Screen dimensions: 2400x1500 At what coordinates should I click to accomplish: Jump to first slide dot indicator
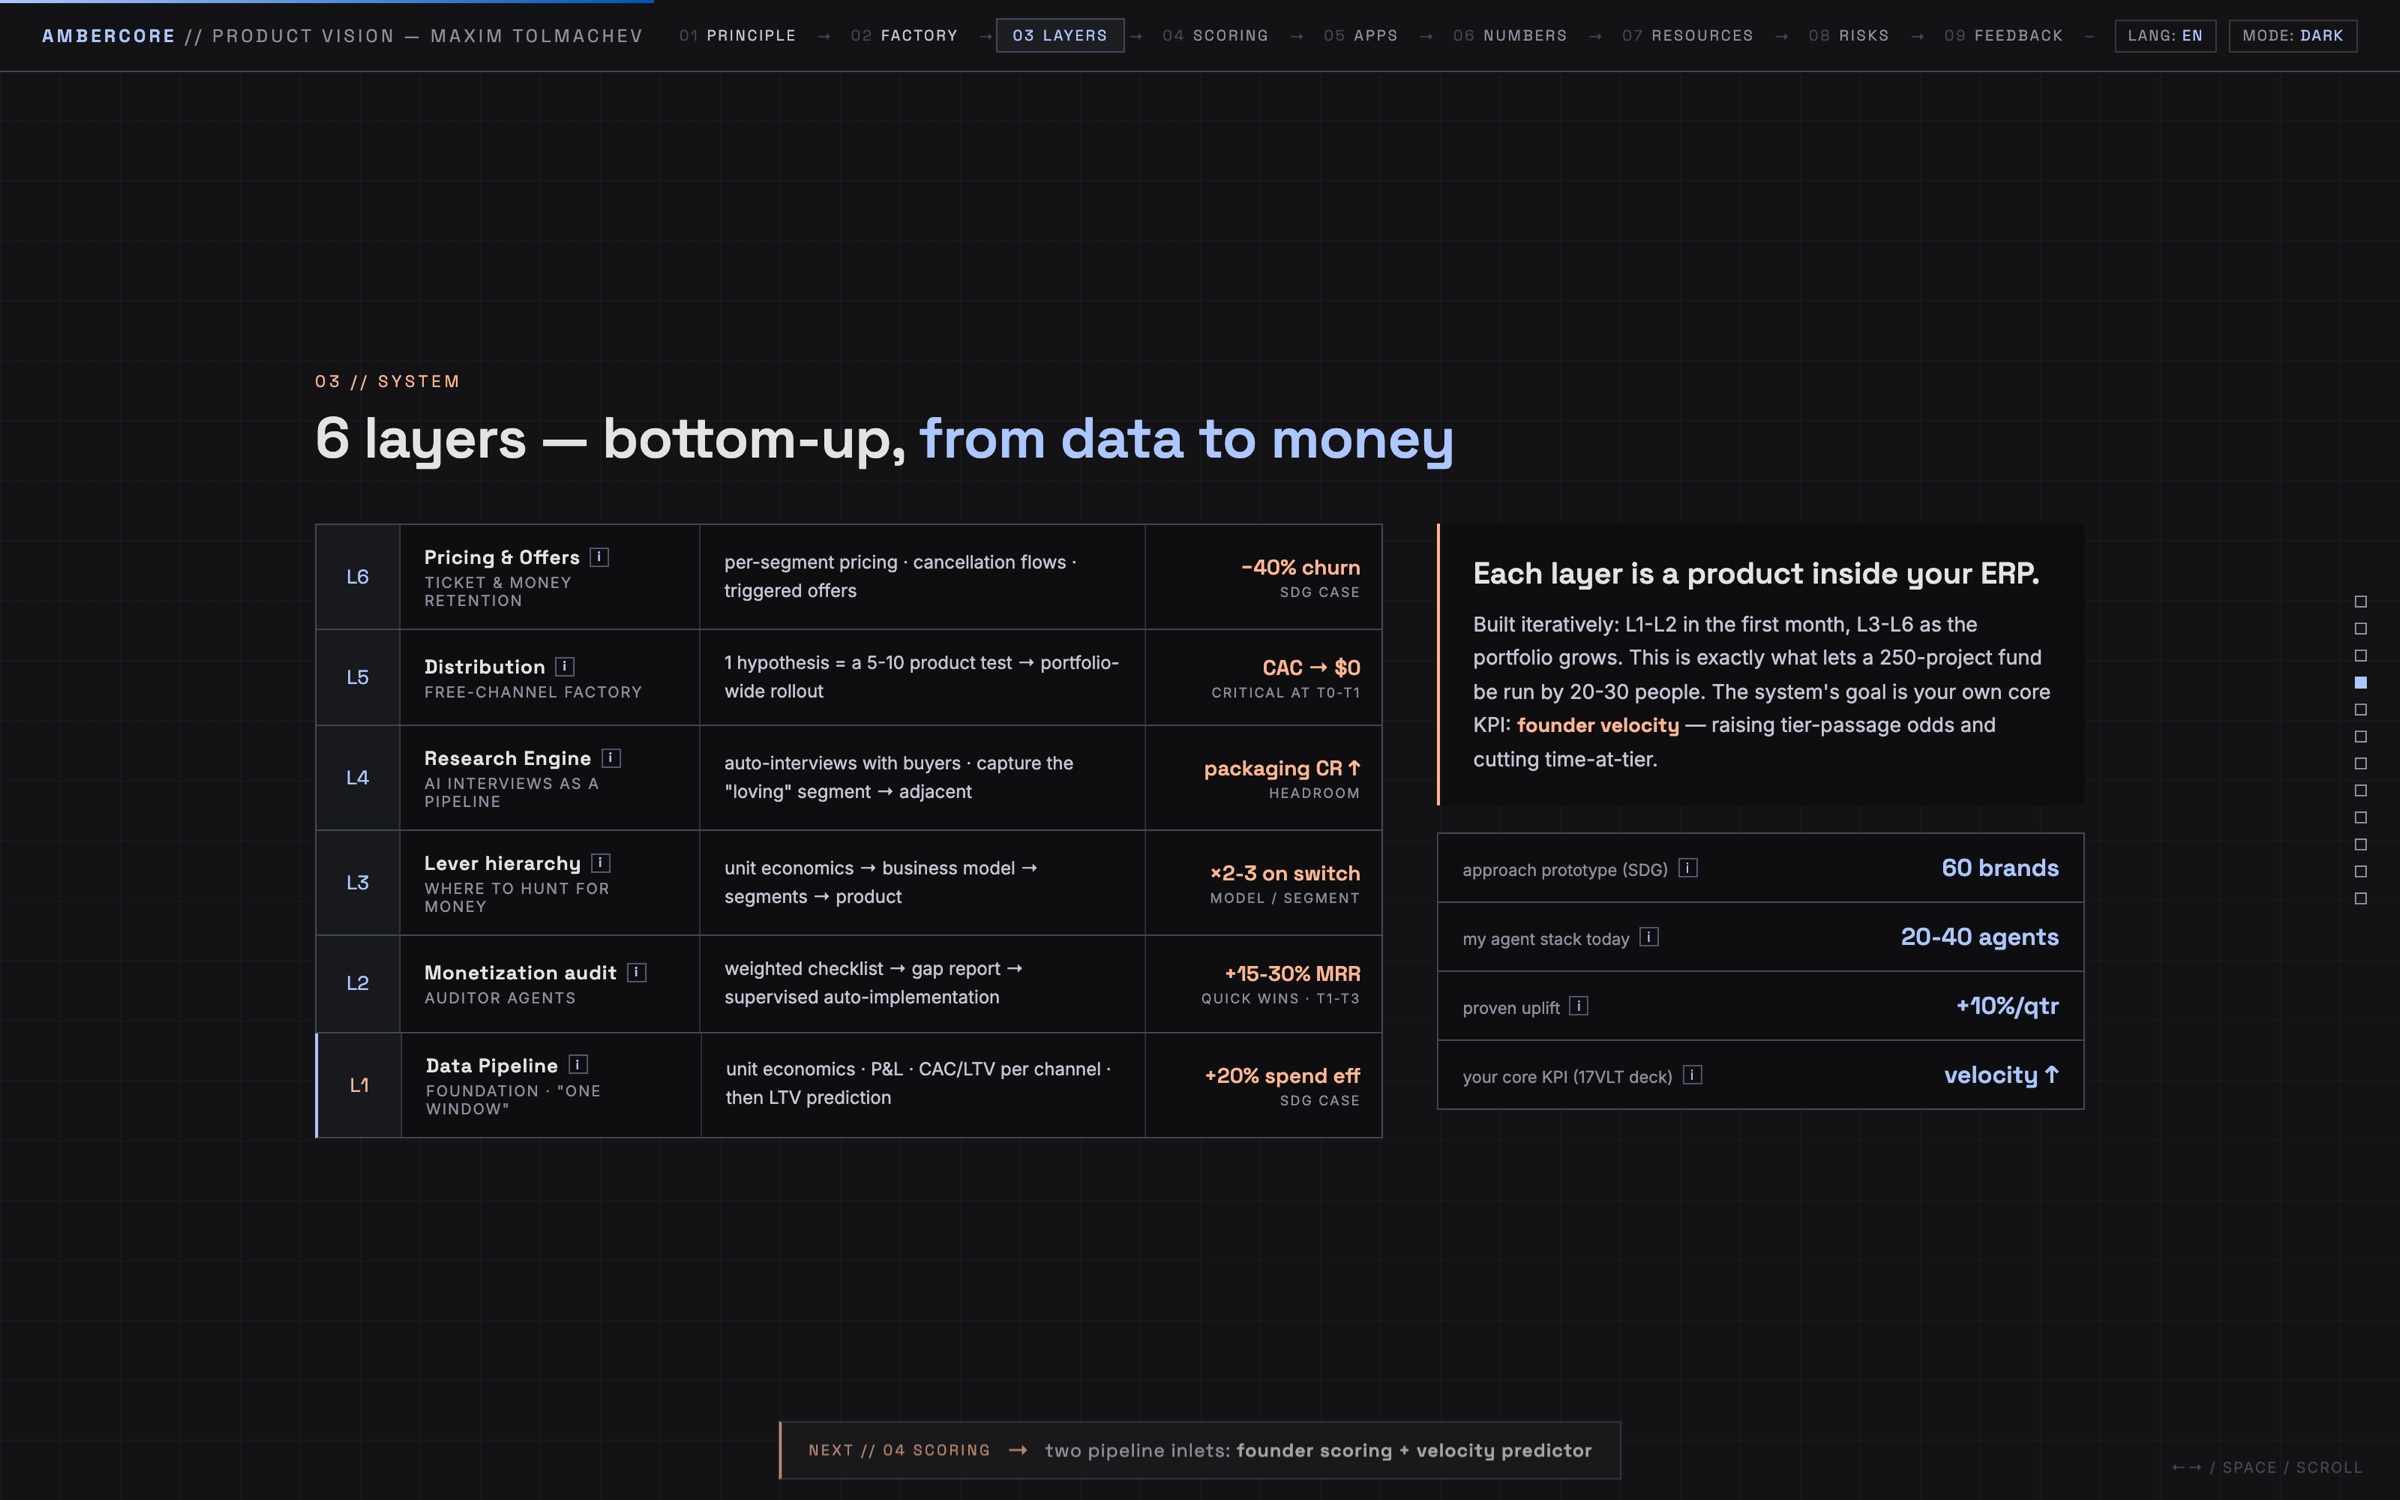[2361, 602]
